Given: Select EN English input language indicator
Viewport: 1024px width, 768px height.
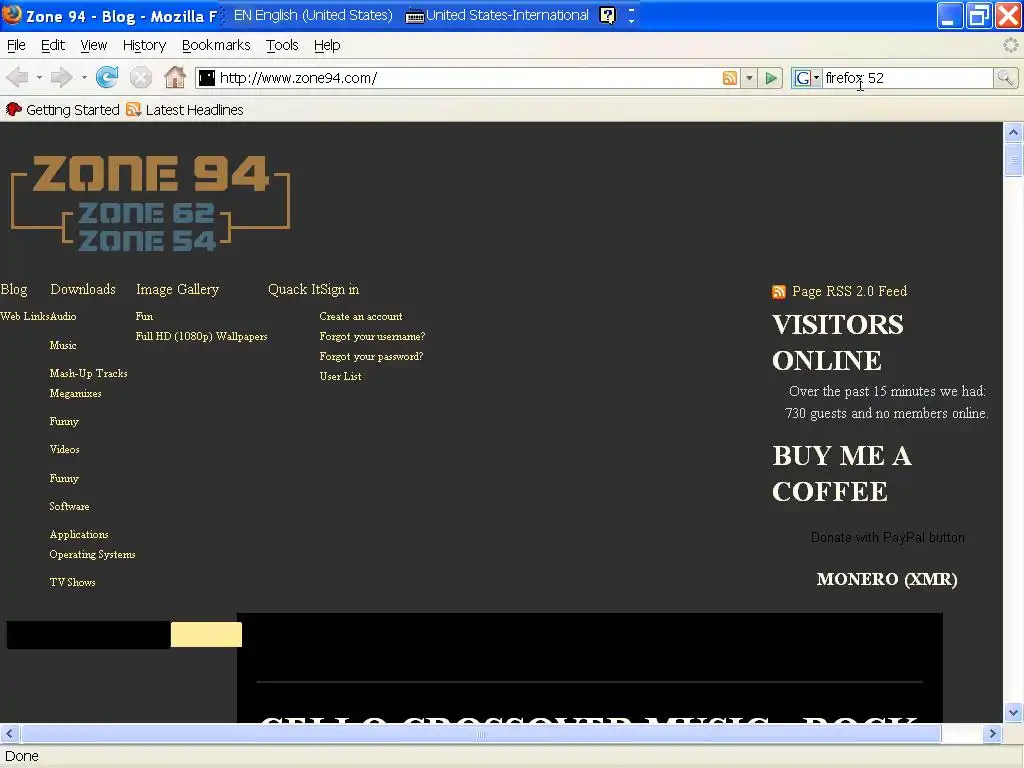Looking at the screenshot, I should (313, 15).
